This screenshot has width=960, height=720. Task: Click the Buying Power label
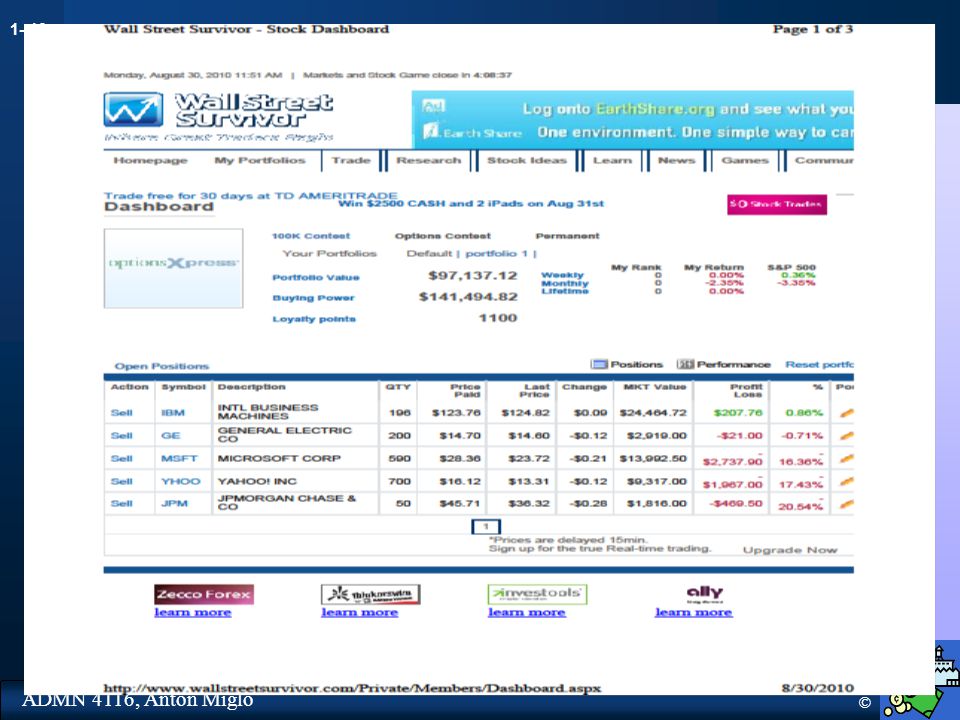click(x=313, y=298)
